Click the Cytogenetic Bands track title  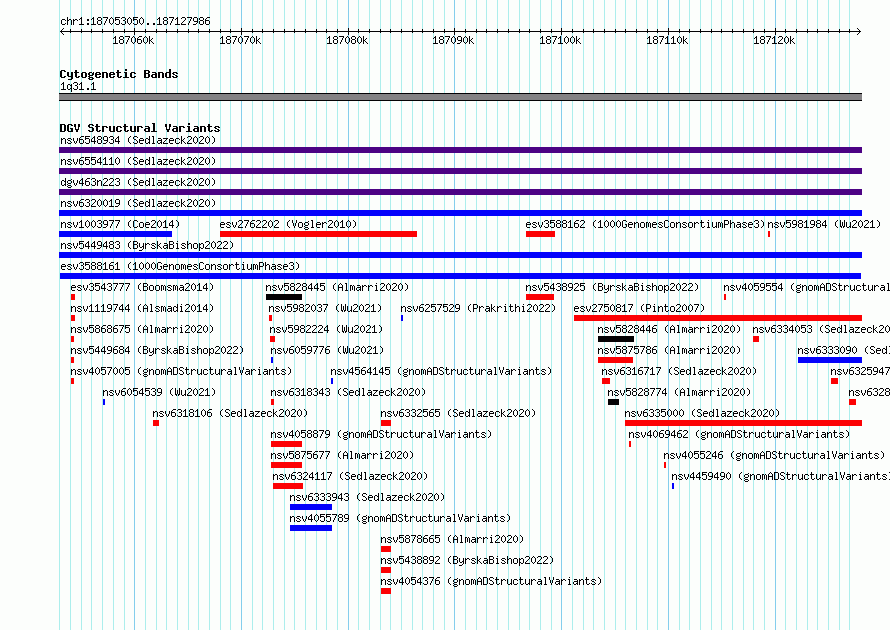click(x=119, y=74)
